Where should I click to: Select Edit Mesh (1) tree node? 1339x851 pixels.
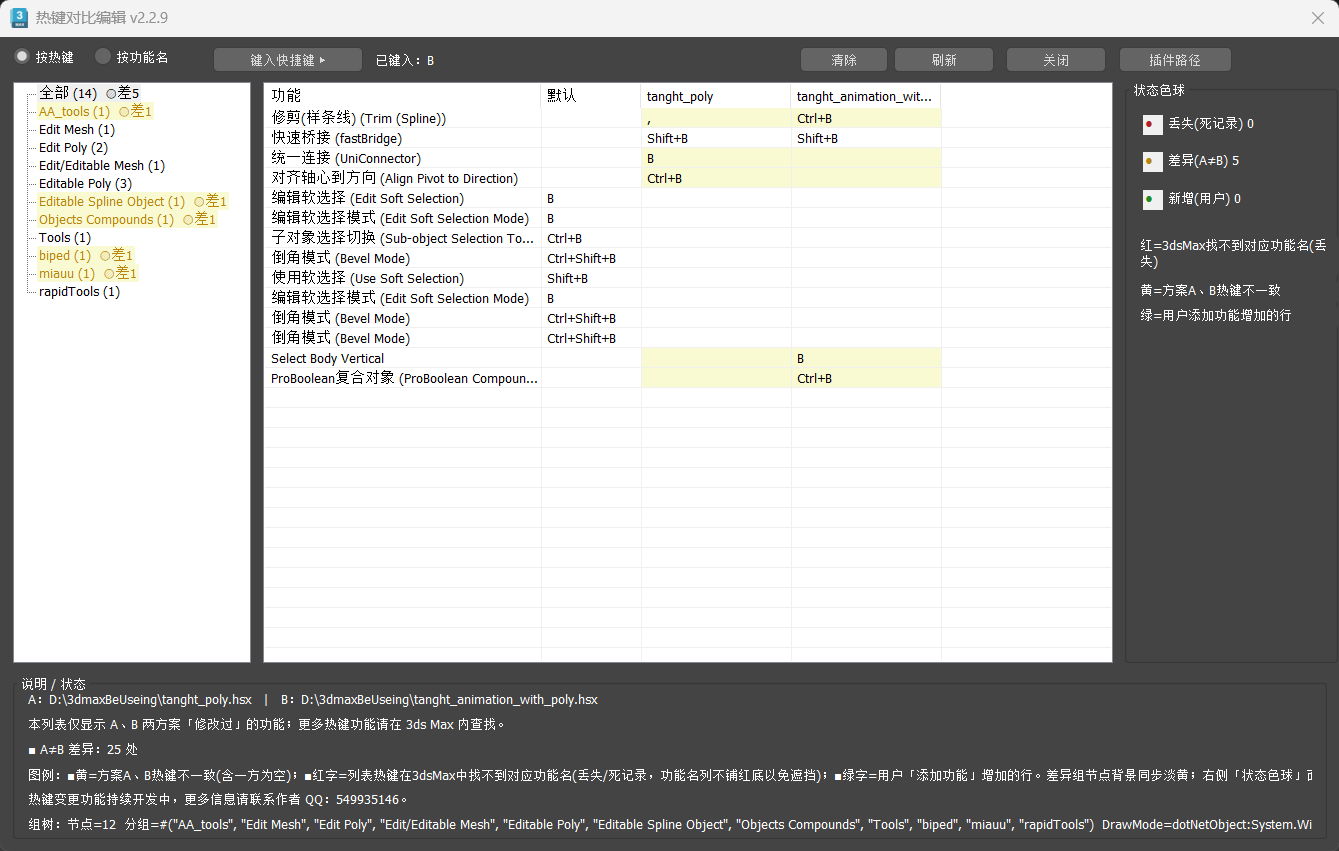point(77,129)
